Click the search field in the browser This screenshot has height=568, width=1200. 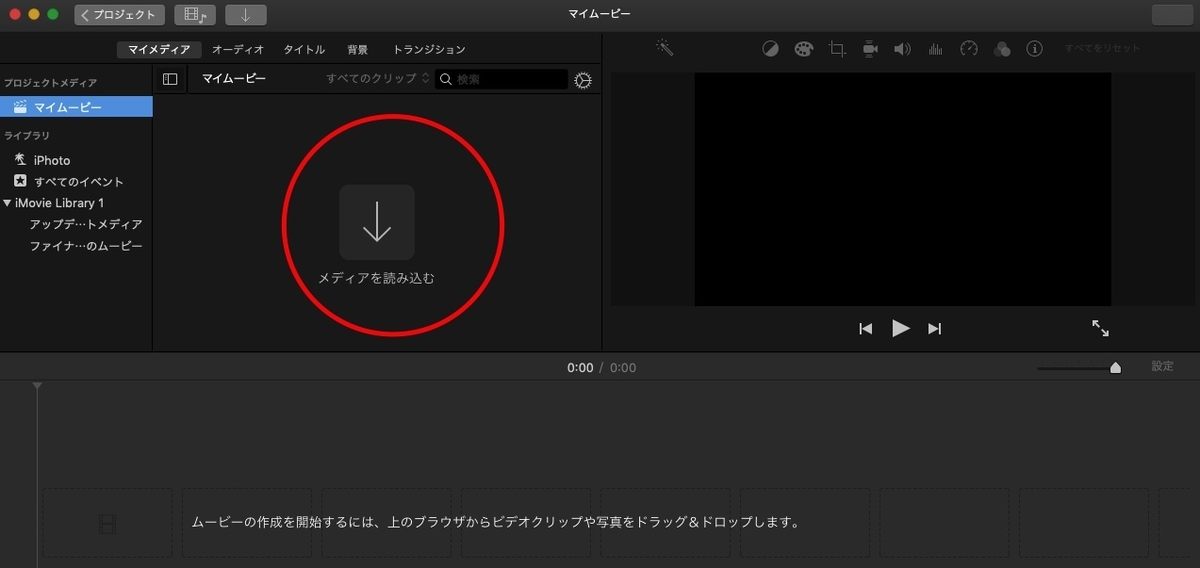[x=501, y=79]
